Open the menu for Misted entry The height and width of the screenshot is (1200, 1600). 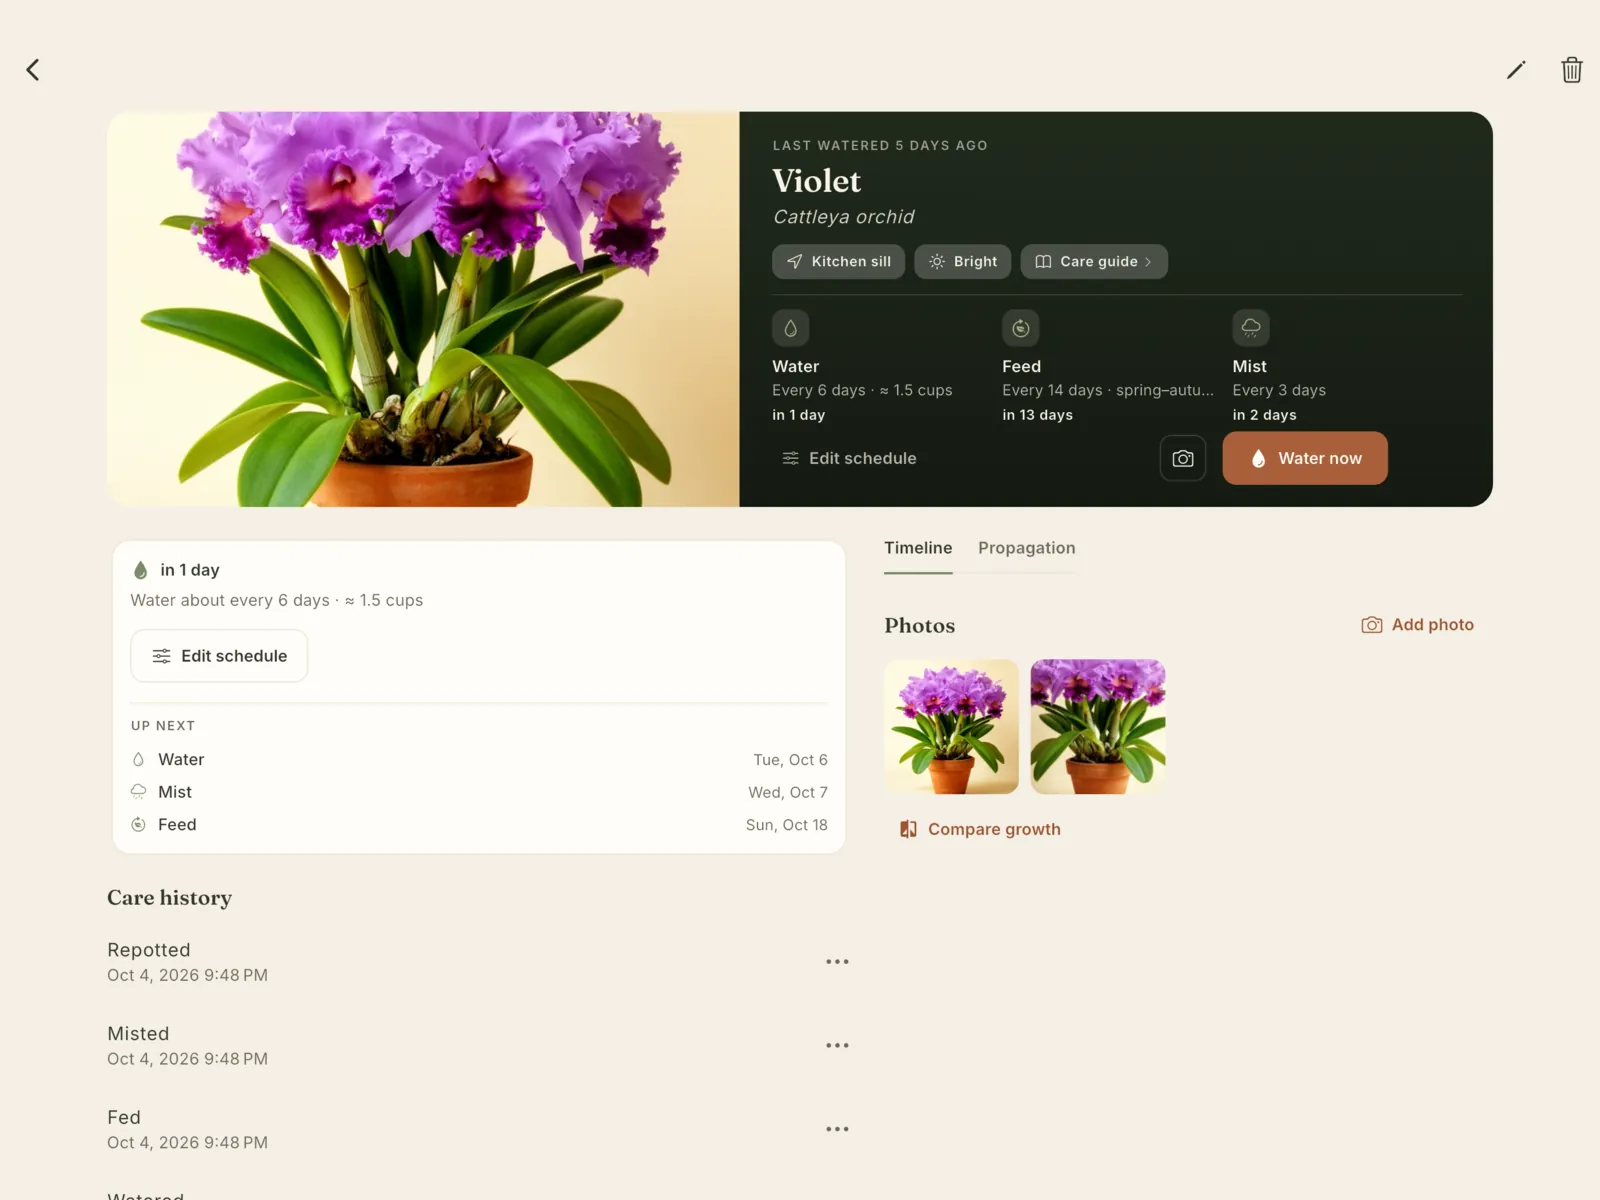coord(837,1045)
